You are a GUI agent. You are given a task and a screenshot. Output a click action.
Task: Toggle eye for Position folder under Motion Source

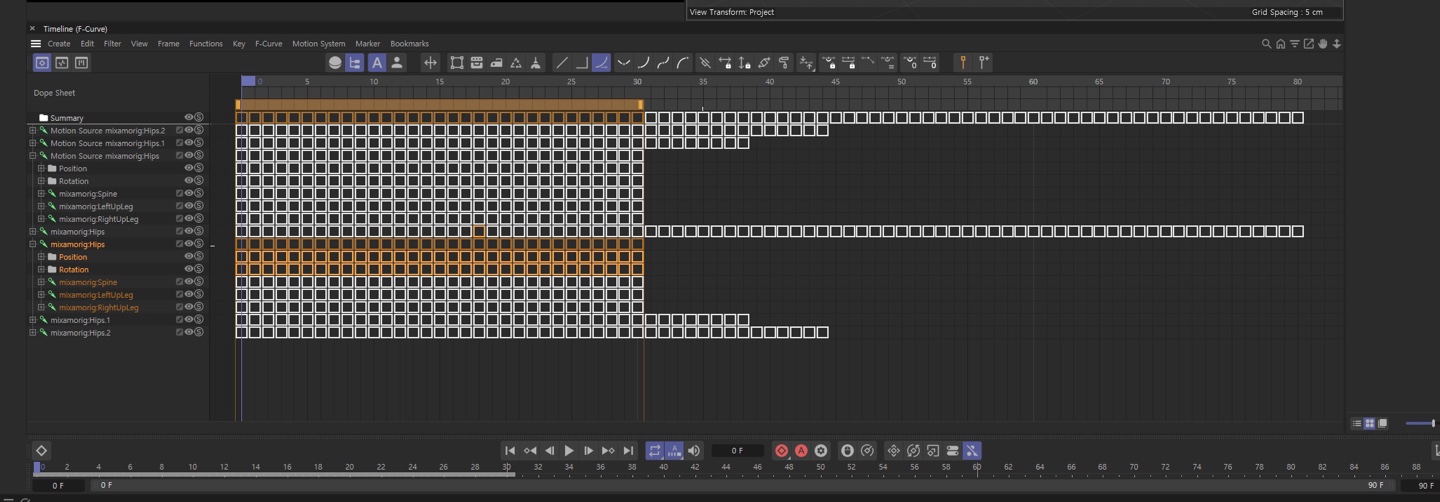pos(188,169)
